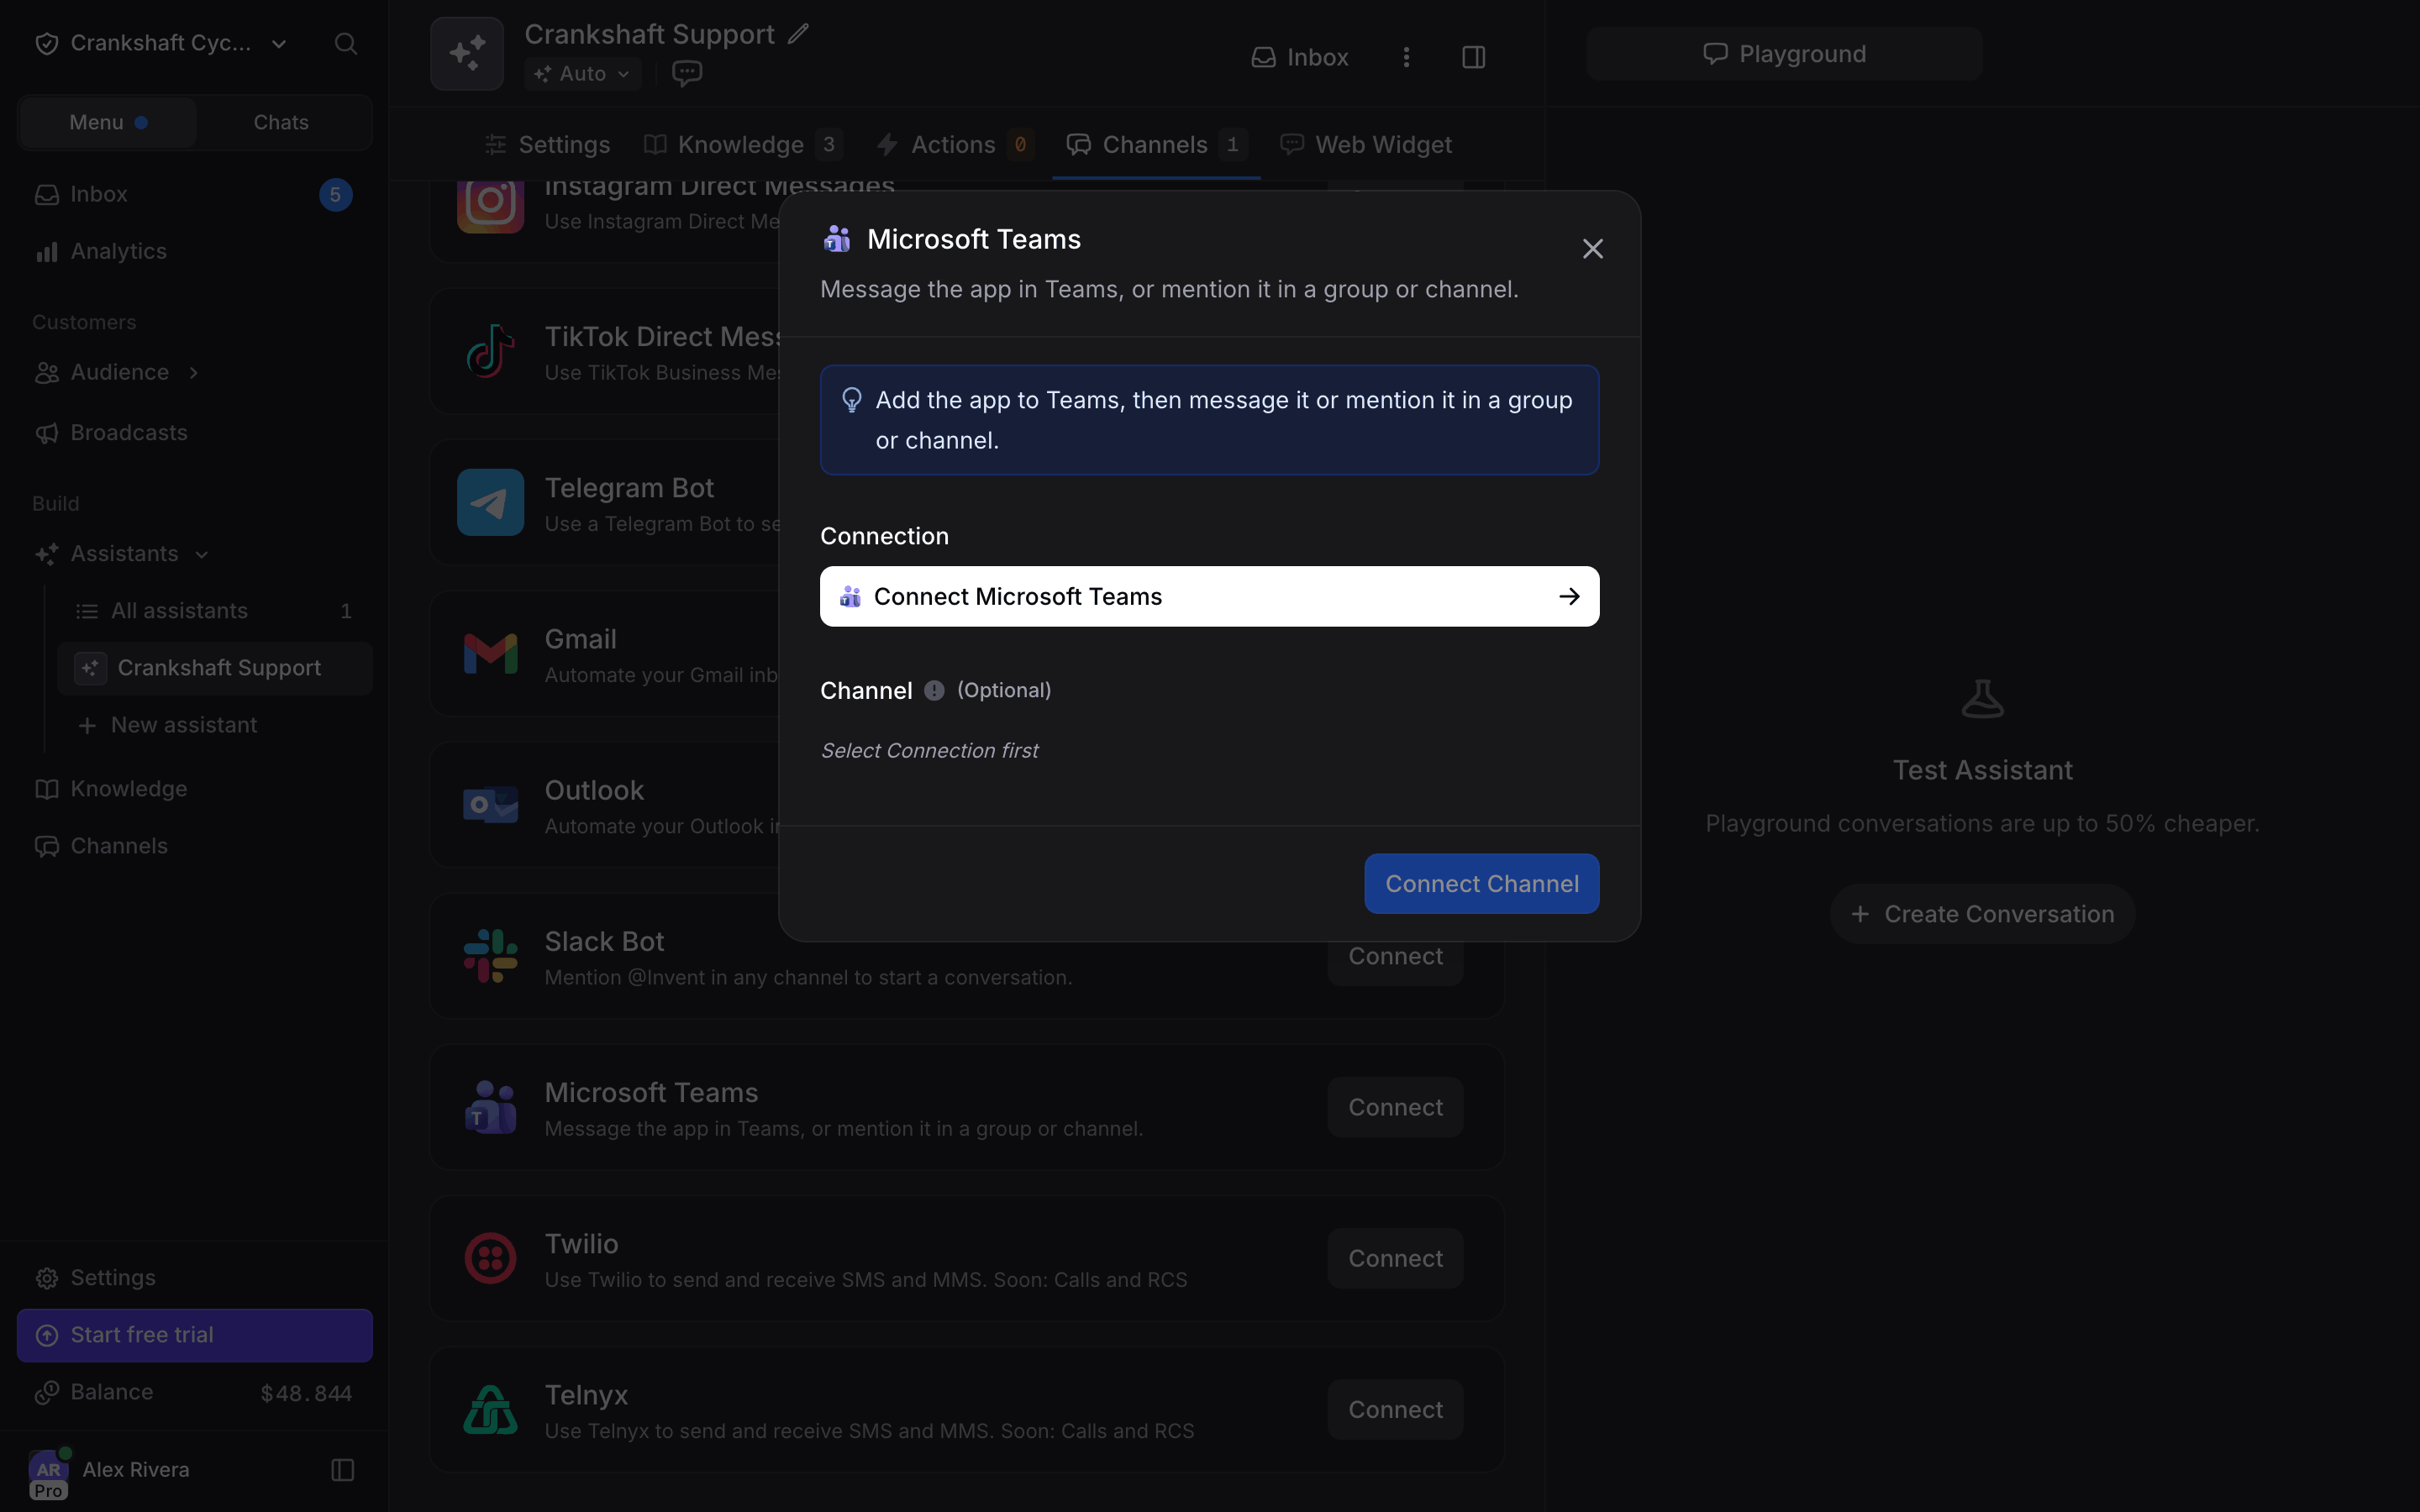This screenshot has width=2420, height=1512.
Task: Click the Channel info icon
Action: coord(934,691)
